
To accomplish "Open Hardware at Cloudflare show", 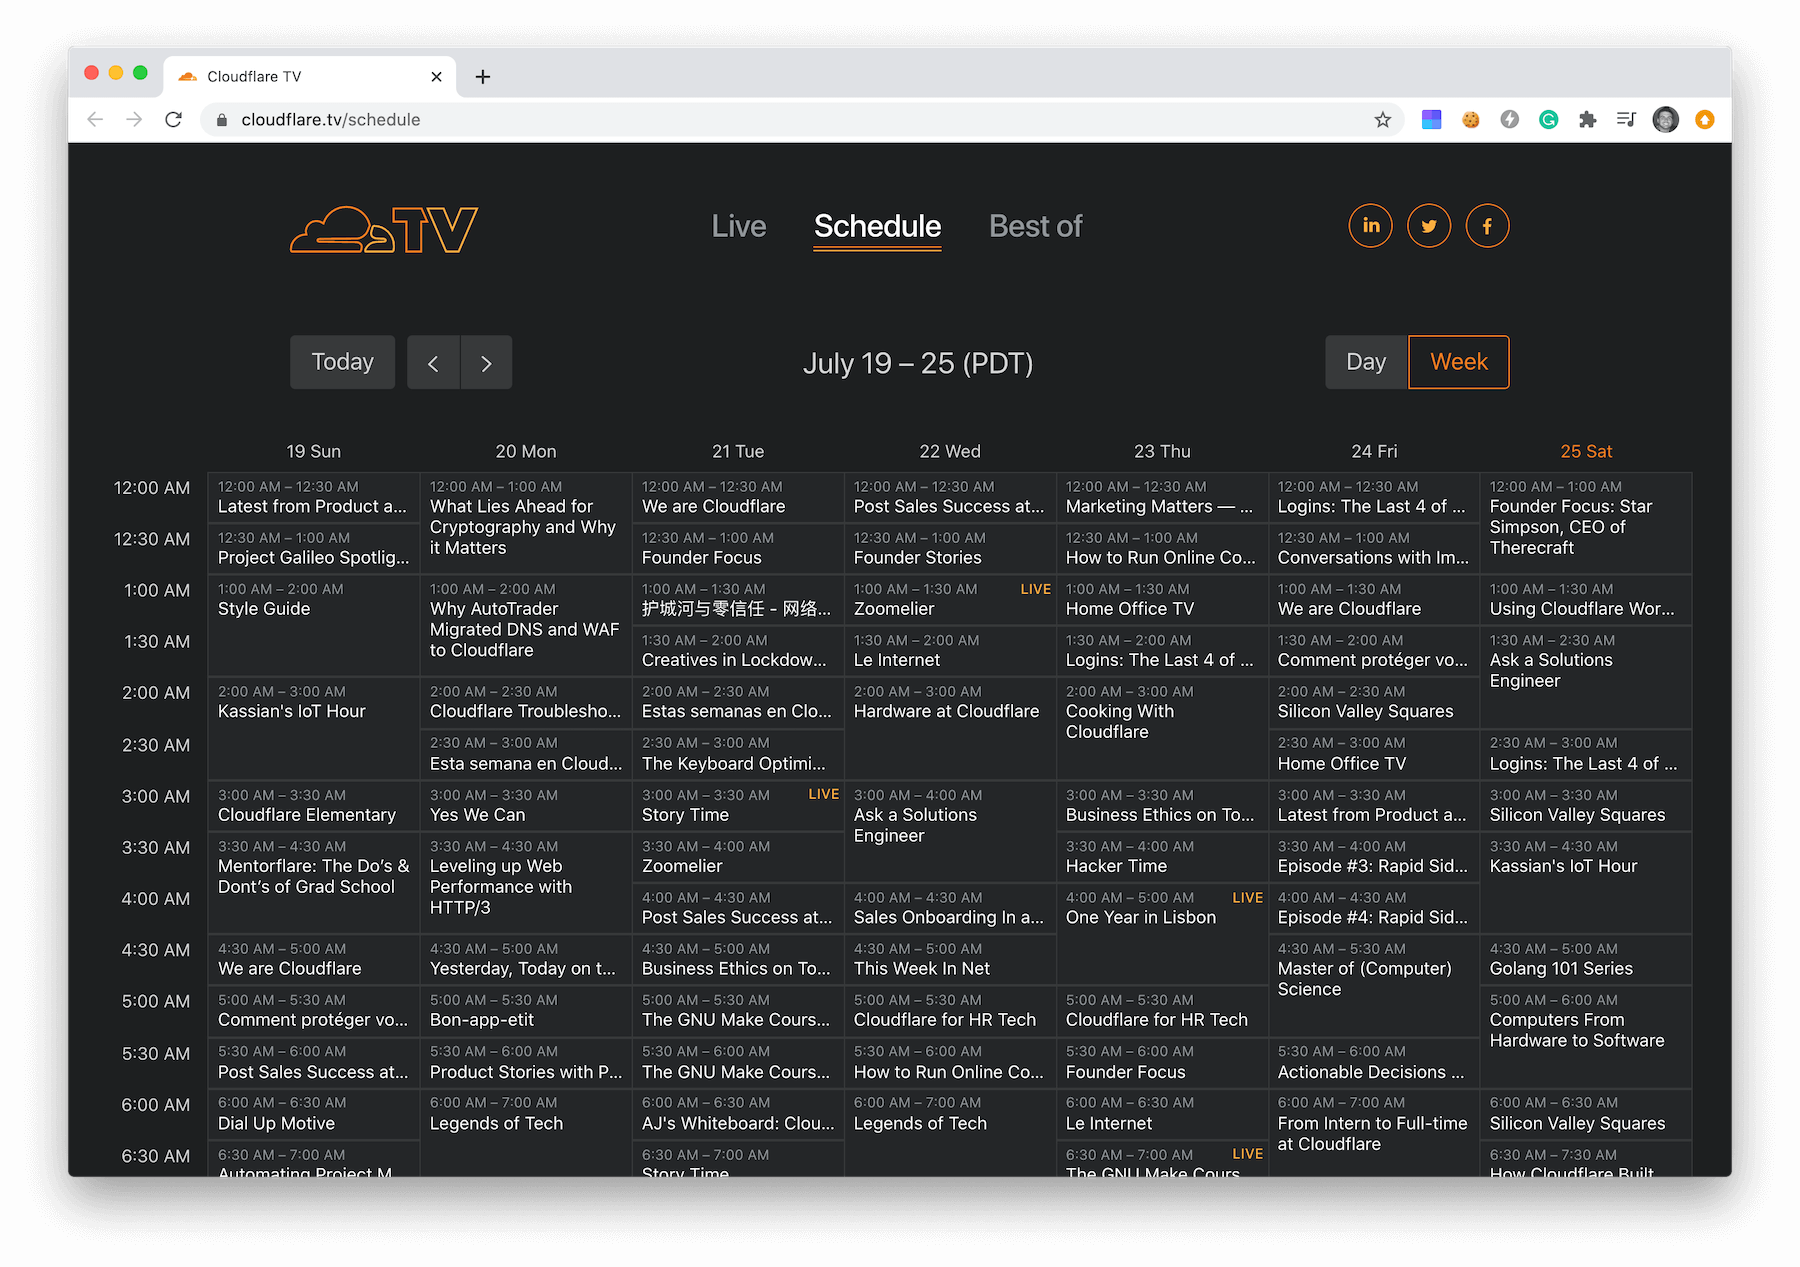I will [x=950, y=729].
